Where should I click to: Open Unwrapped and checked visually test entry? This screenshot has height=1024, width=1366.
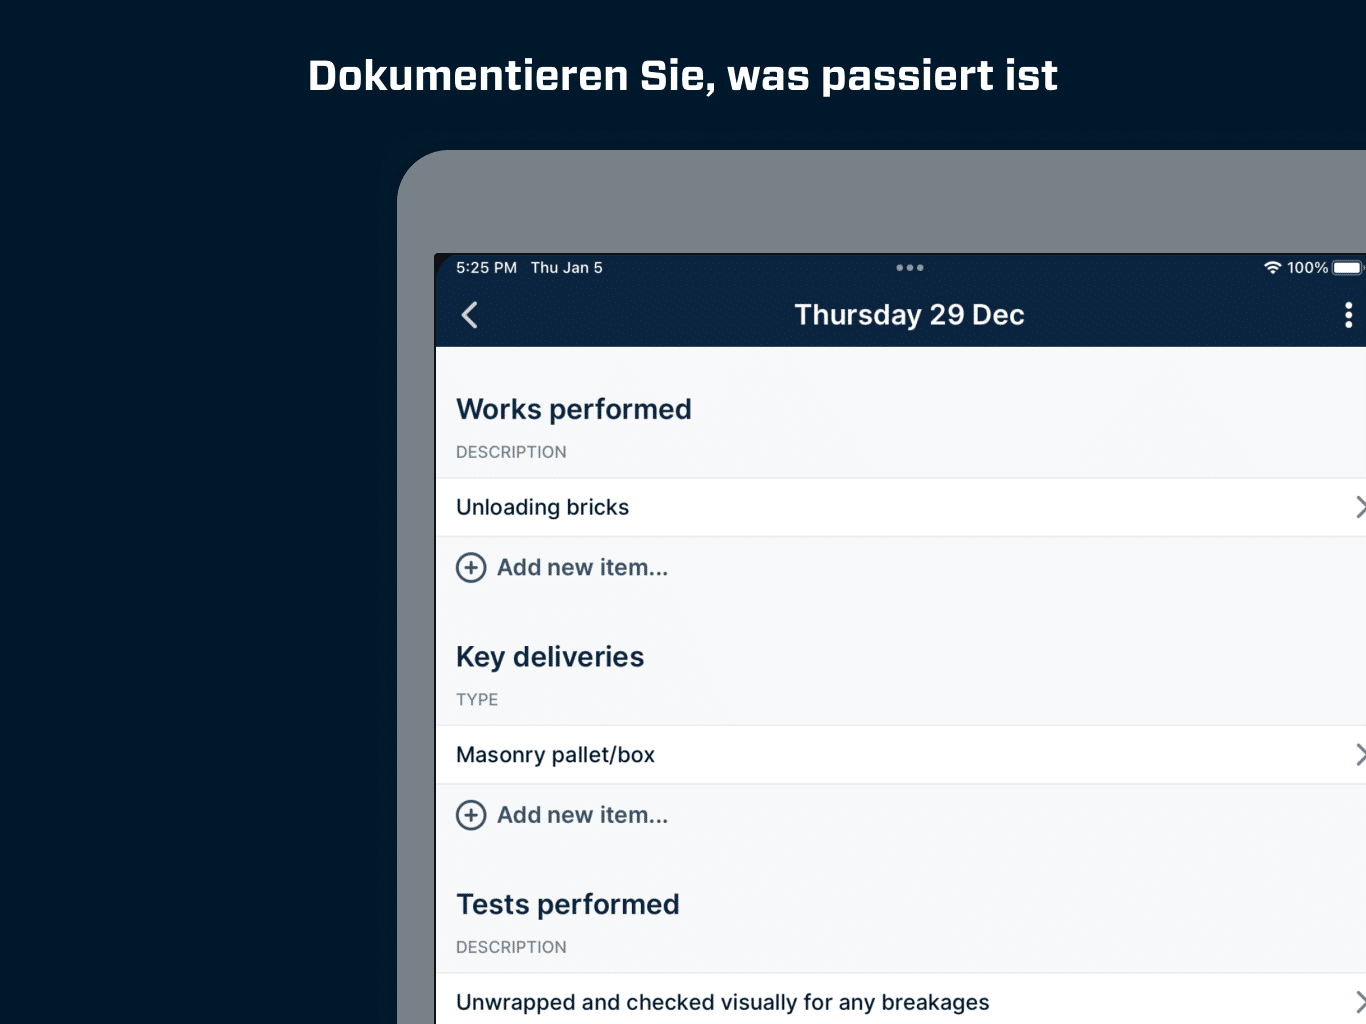click(901, 999)
